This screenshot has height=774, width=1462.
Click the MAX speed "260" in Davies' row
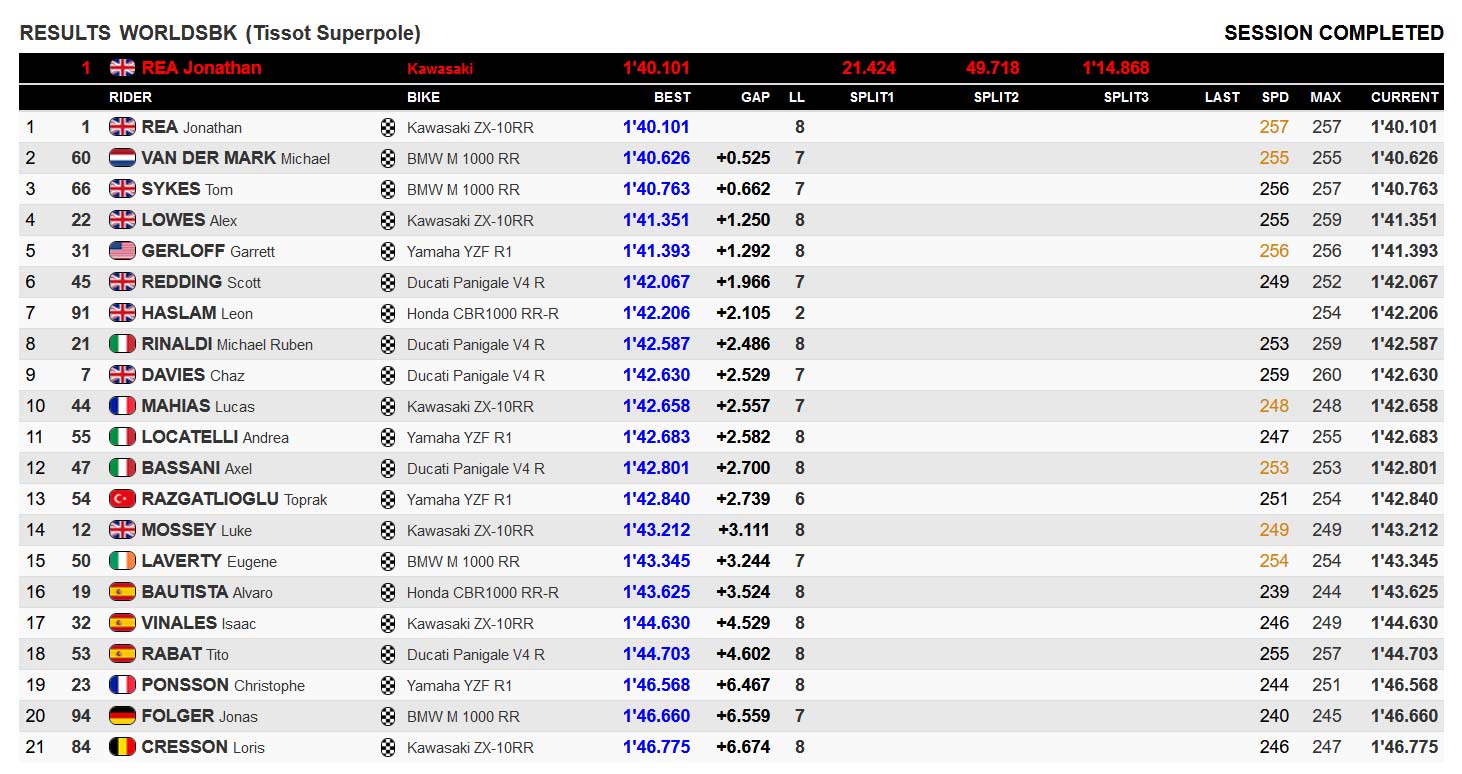click(x=1326, y=375)
